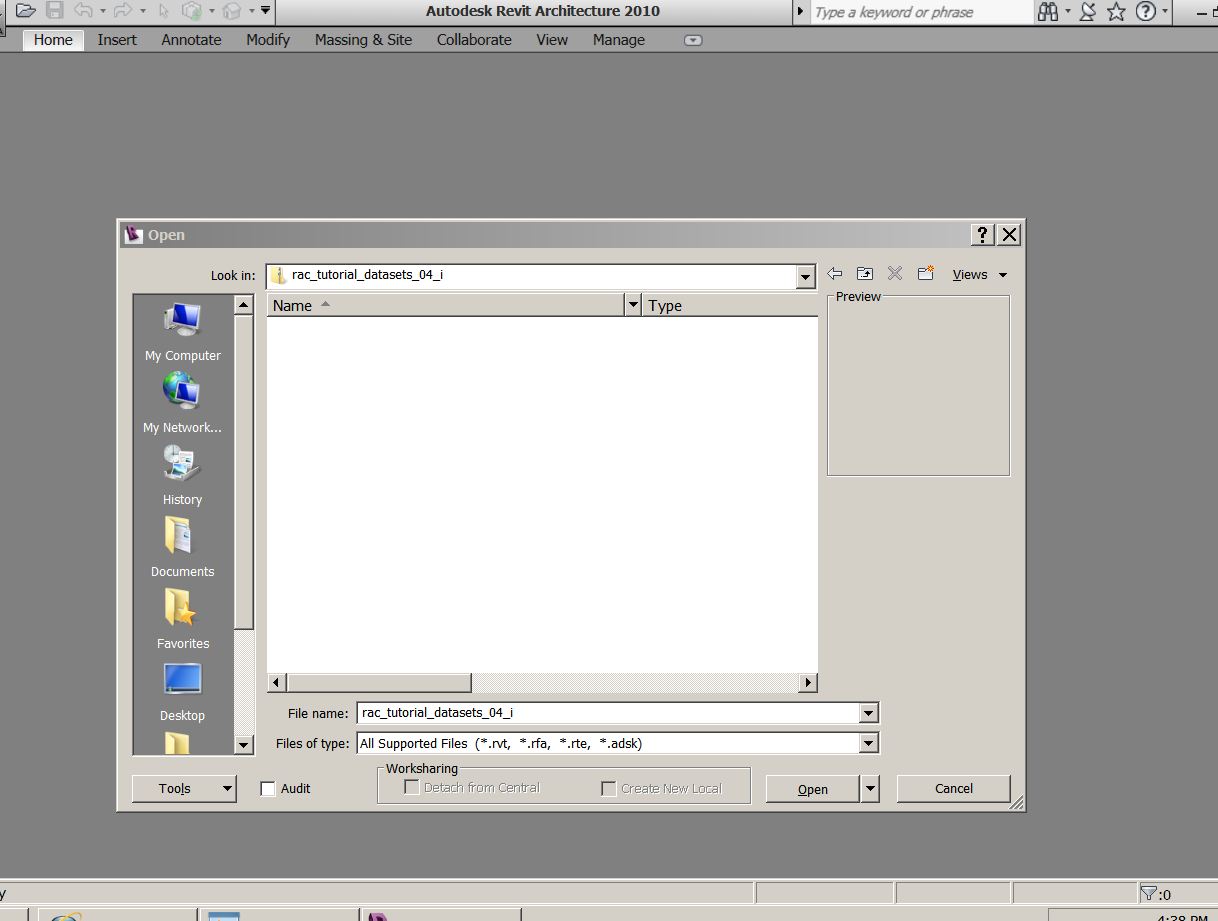
Task: Expand the Look in folder dropdown
Action: click(x=806, y=276)
